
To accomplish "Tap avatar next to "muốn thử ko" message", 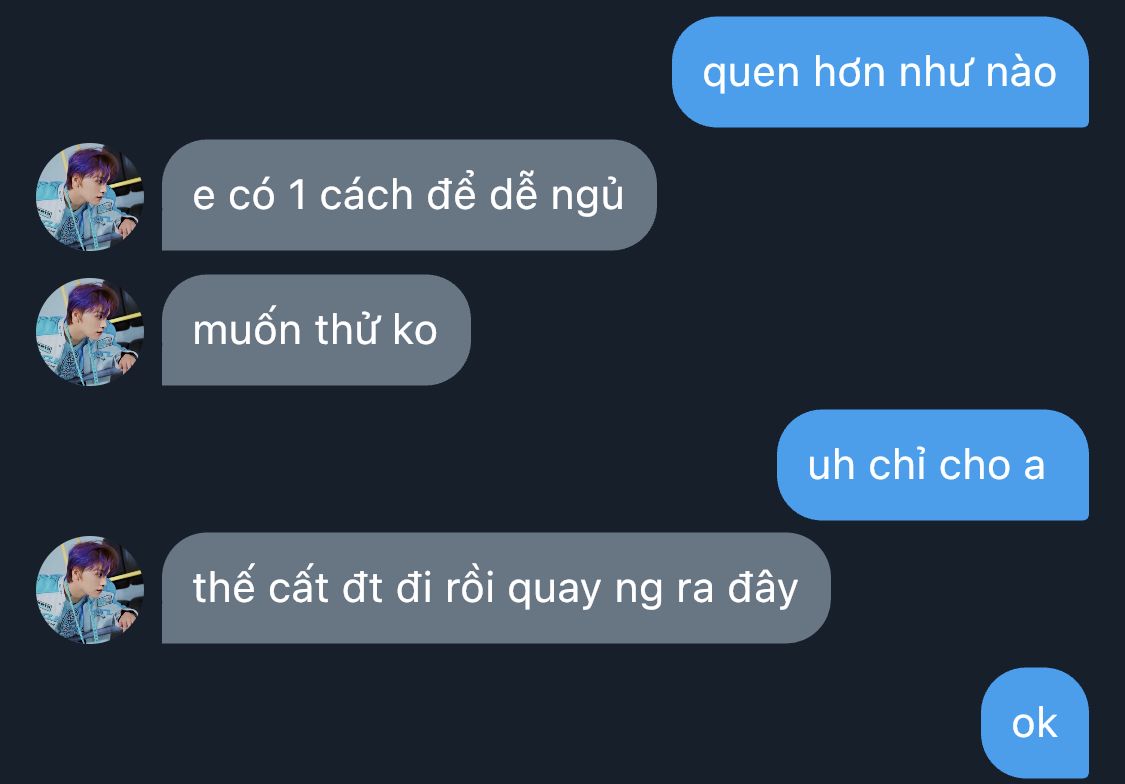I will click(x=90, y=331).
